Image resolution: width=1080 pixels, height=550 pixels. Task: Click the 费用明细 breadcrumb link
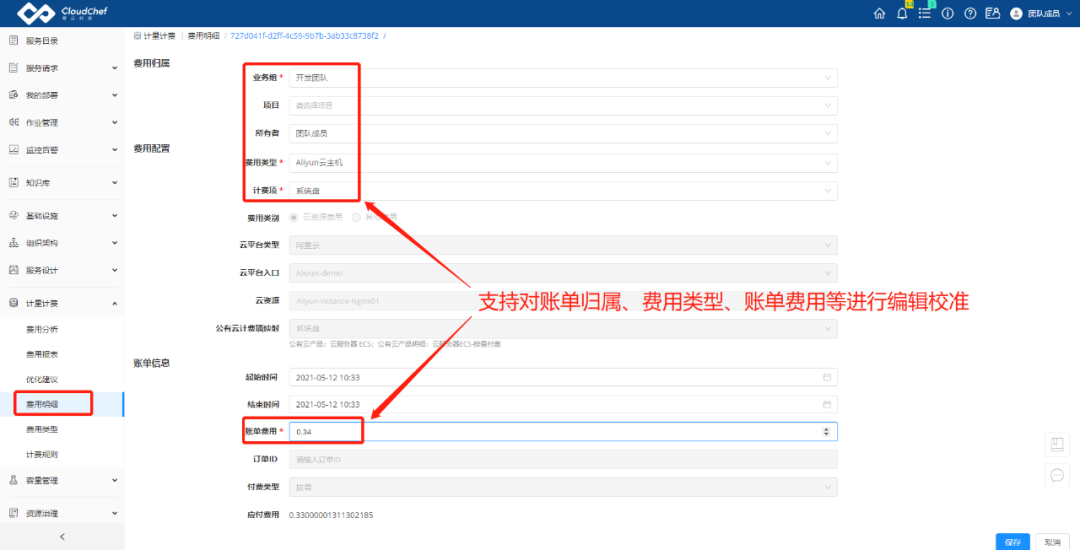tap(203, 36)
